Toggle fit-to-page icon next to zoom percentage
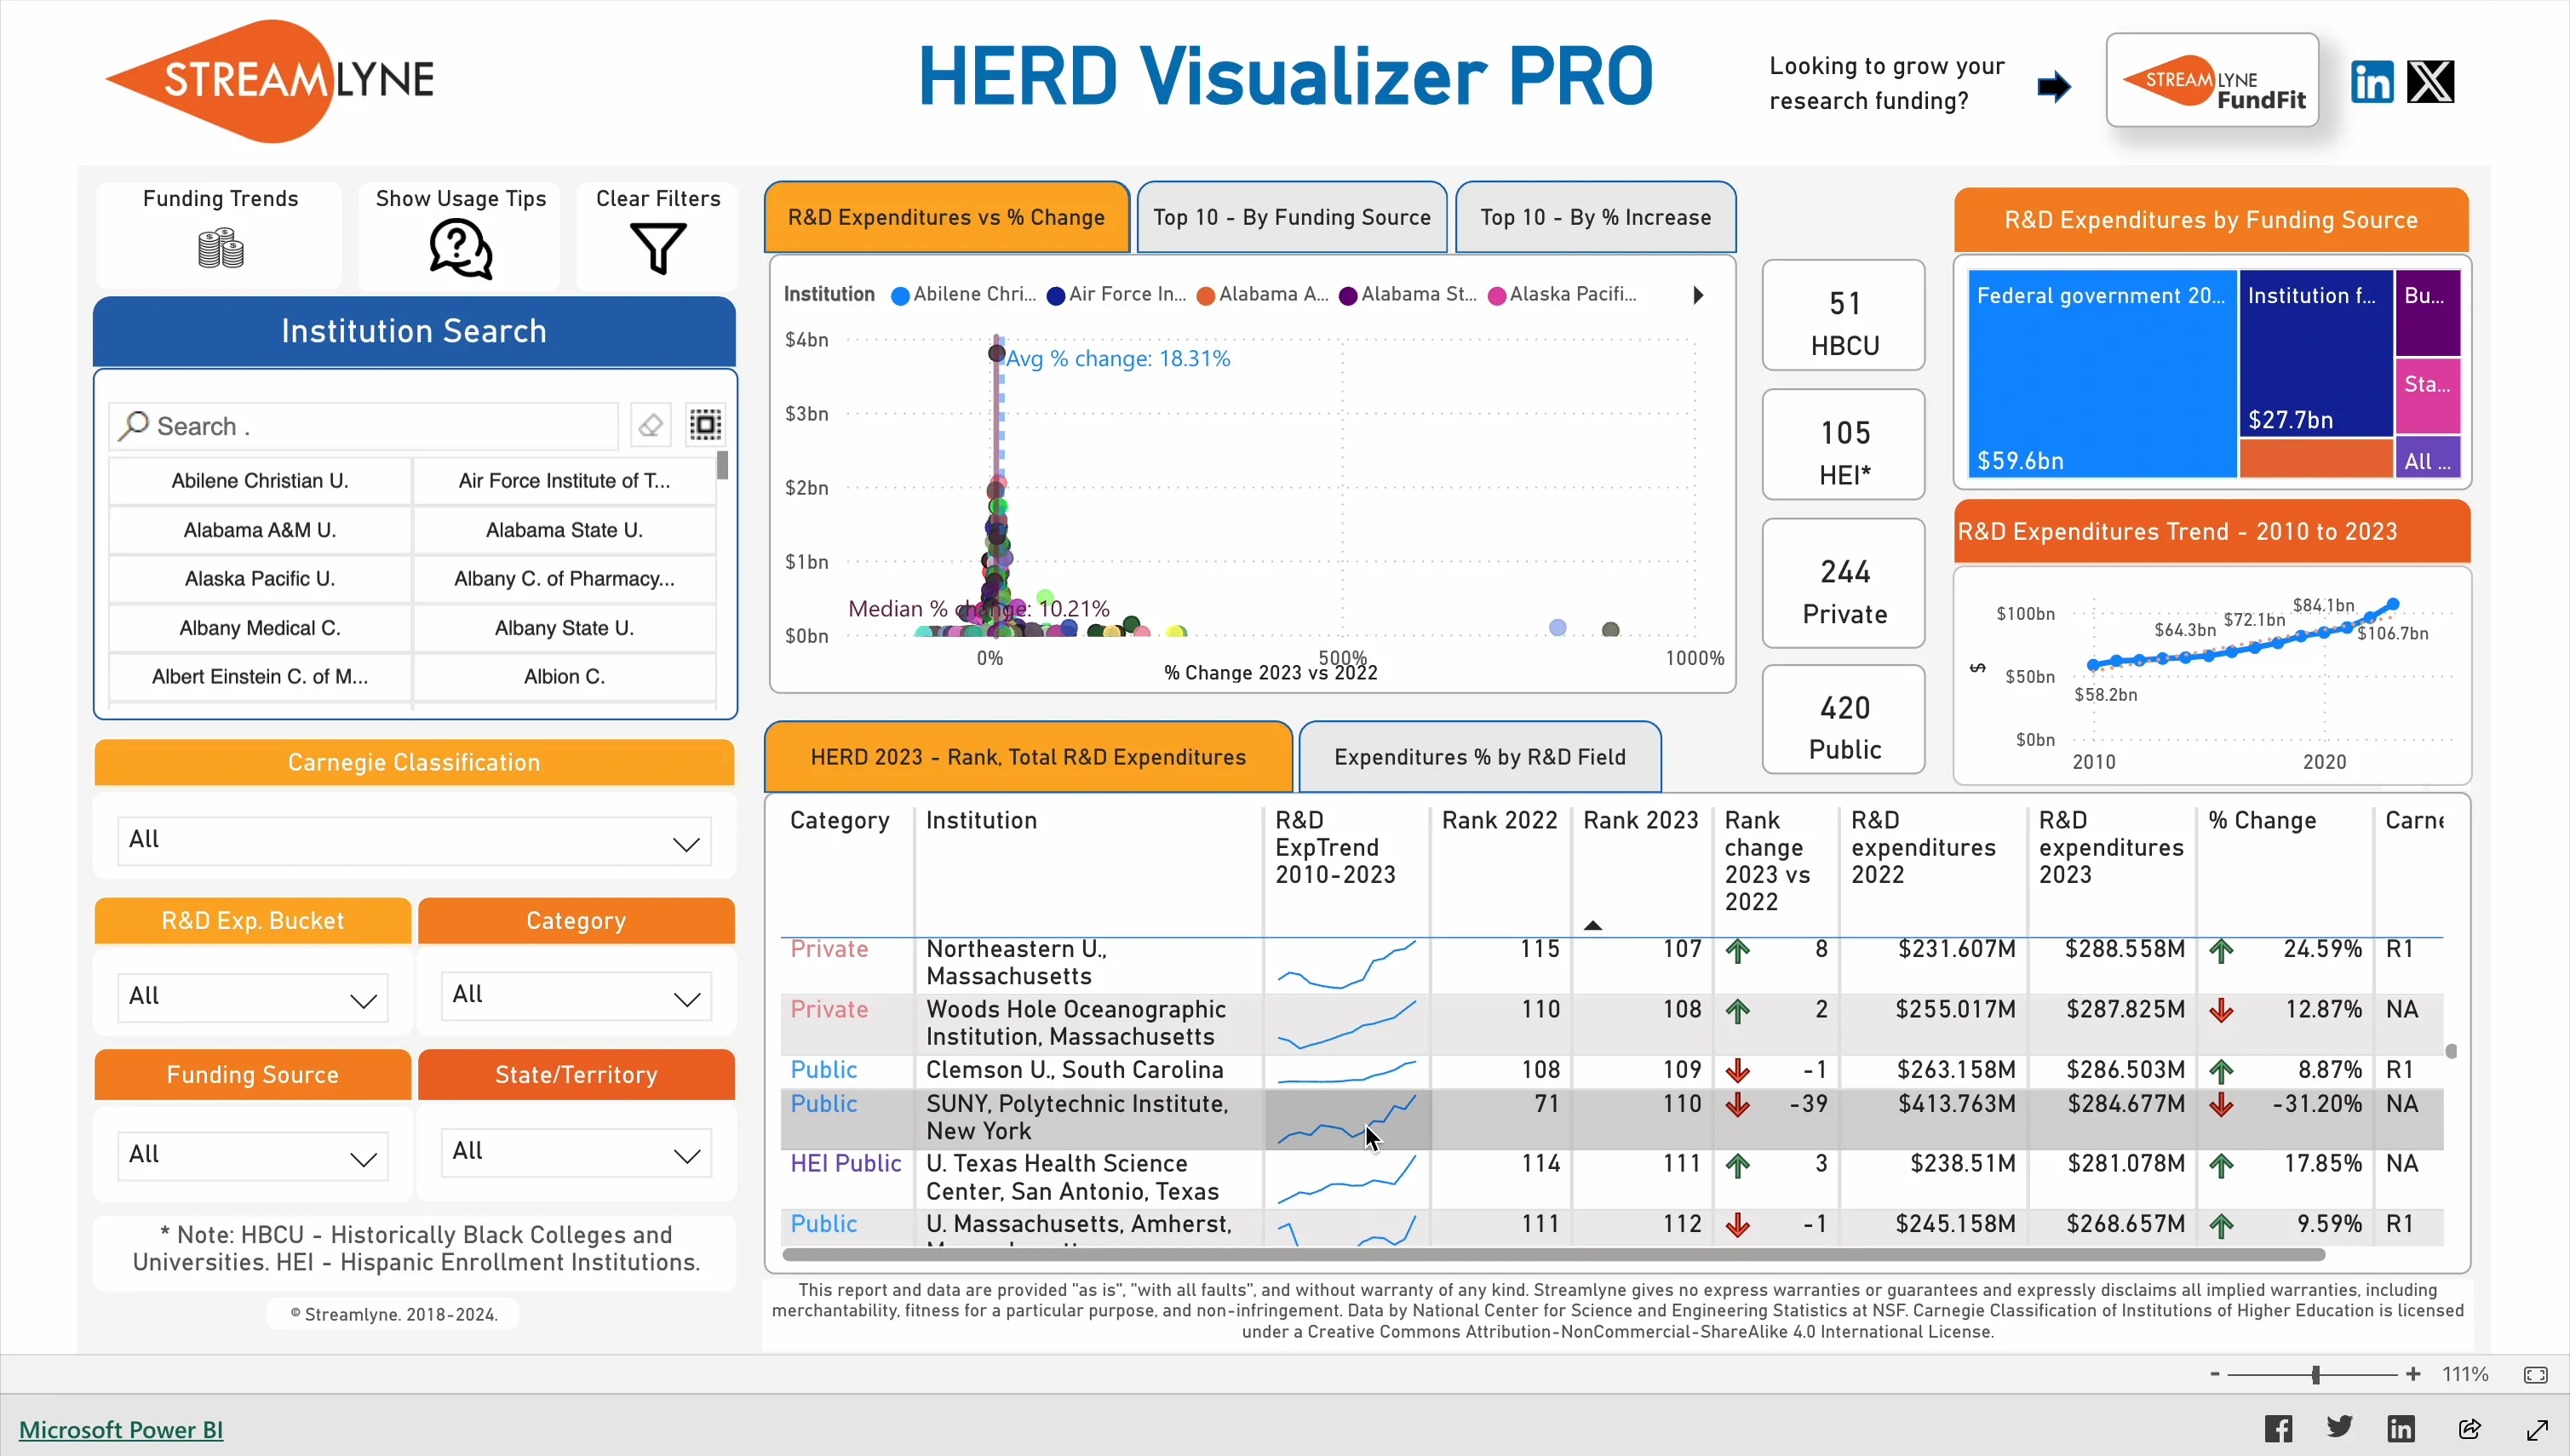Viewport: 2570px width, 1456px height. pos(2535,1375)
